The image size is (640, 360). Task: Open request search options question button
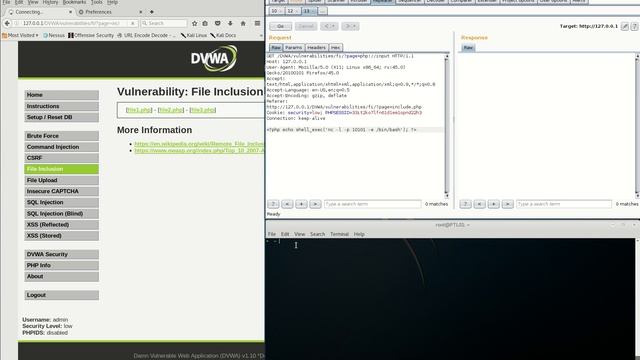coord(273,204)
